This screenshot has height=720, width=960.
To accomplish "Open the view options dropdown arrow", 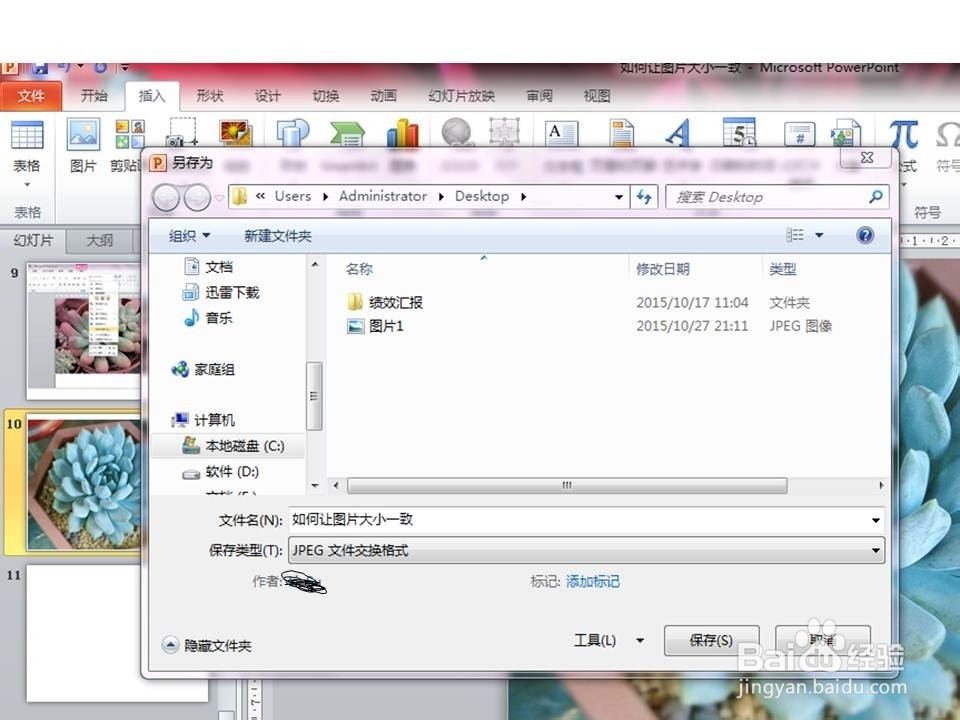I will [819, 235].
